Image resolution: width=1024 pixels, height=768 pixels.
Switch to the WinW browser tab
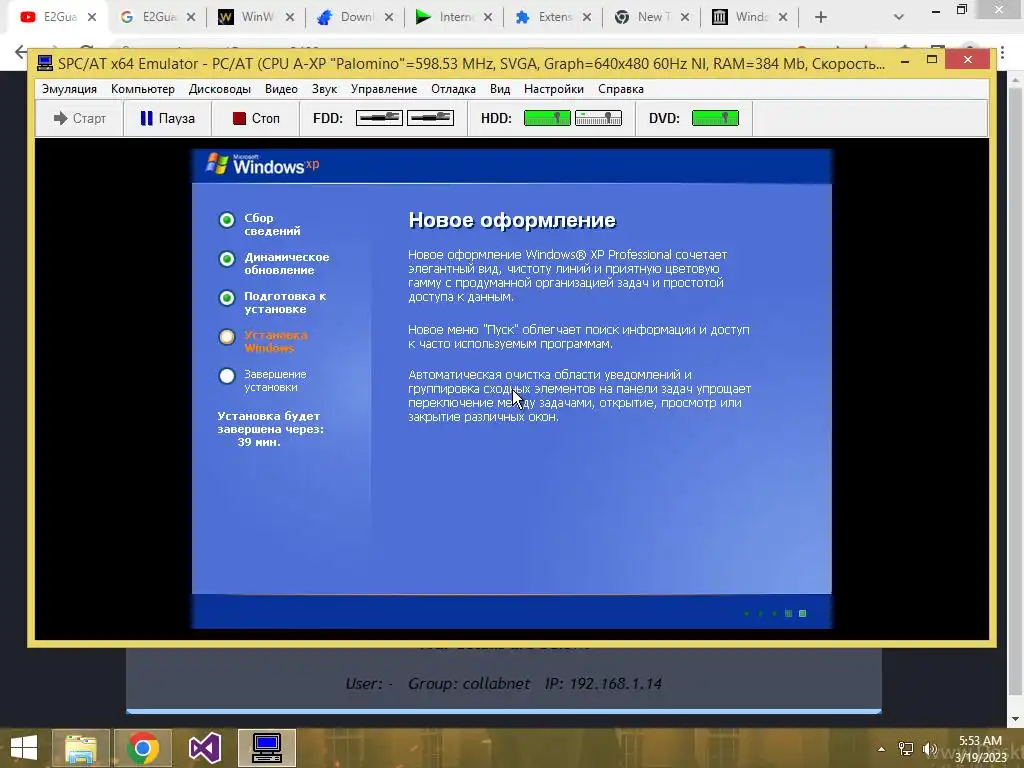coord(256,17)
